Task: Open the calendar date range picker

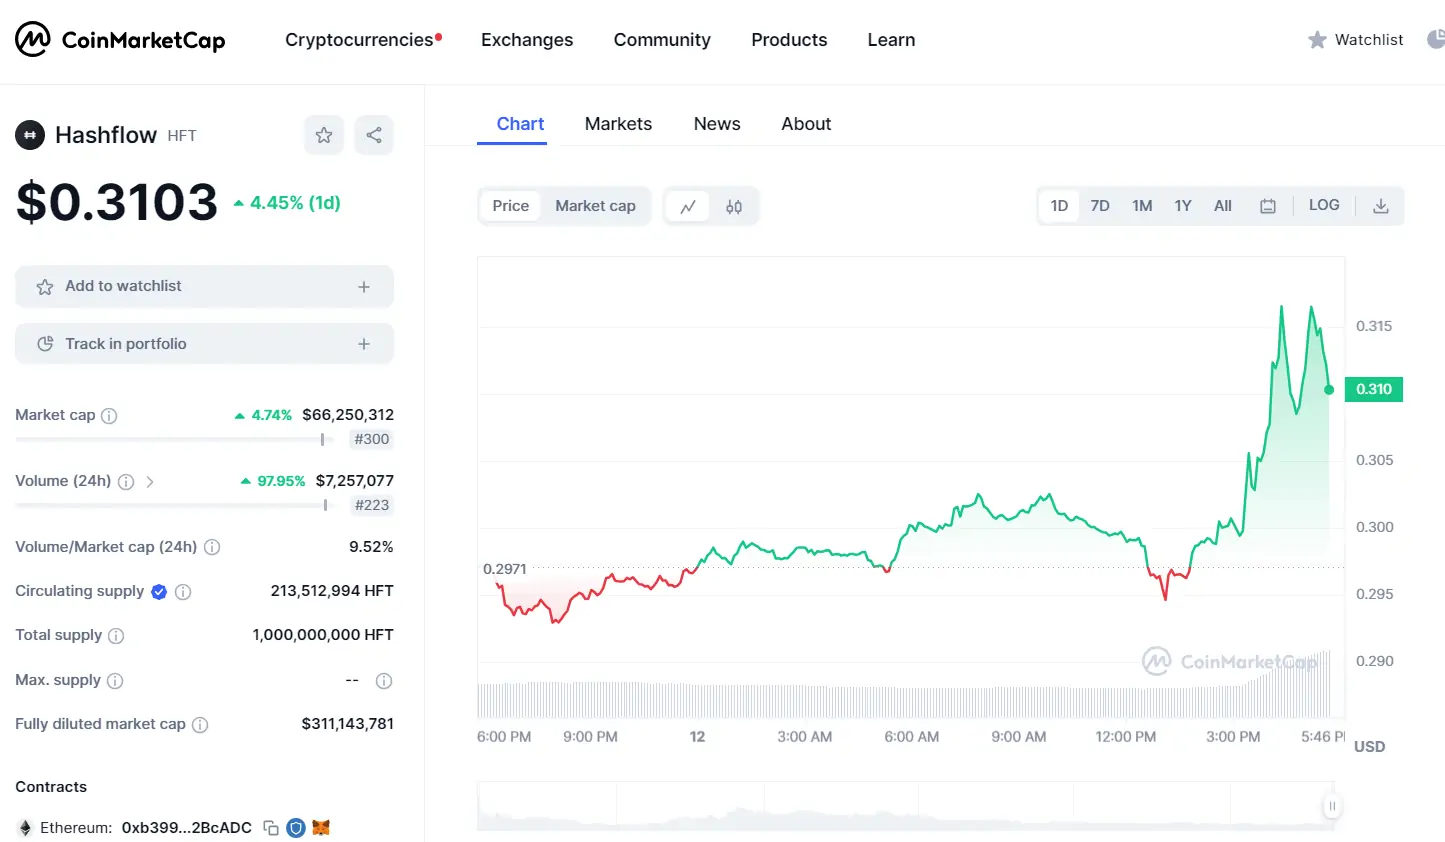Action: 1268,206
